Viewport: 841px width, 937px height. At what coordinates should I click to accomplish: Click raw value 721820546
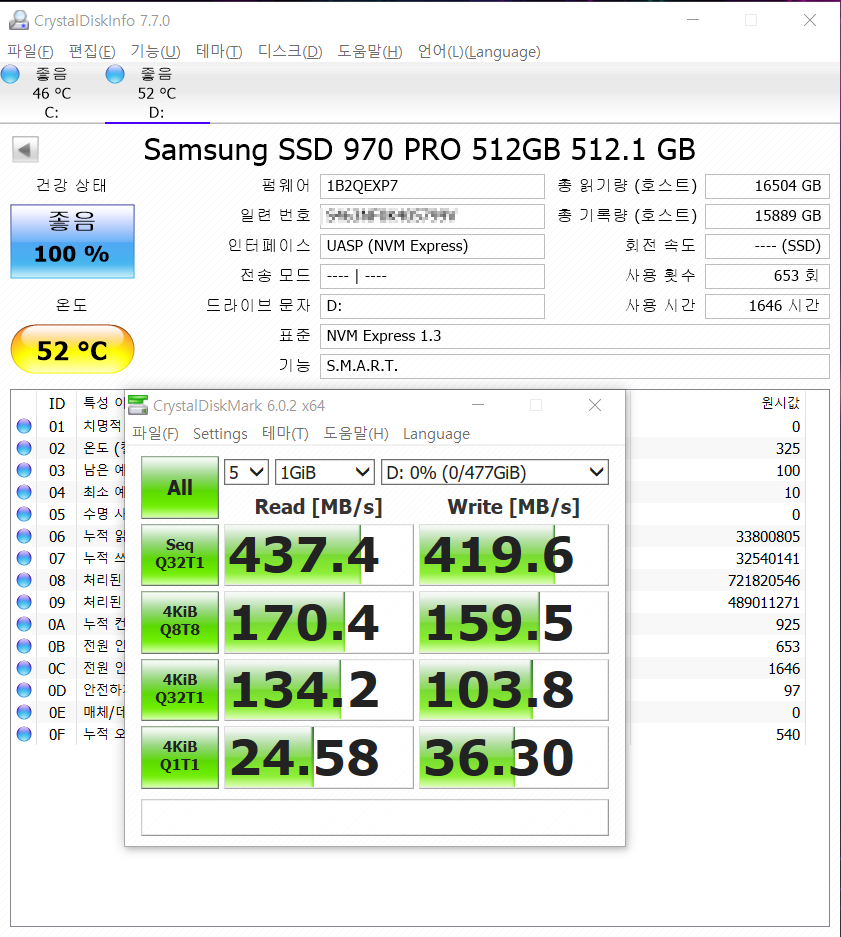763,580
